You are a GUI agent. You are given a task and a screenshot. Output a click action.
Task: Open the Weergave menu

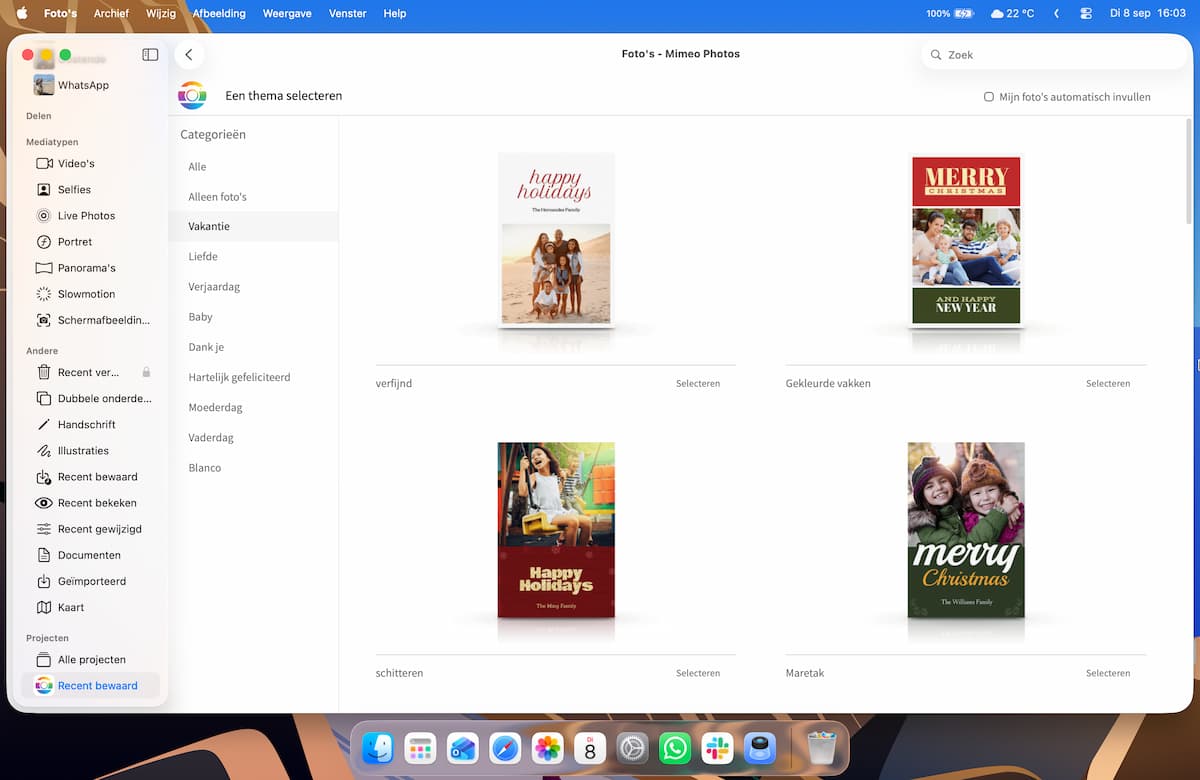click(x=286, y=14)
